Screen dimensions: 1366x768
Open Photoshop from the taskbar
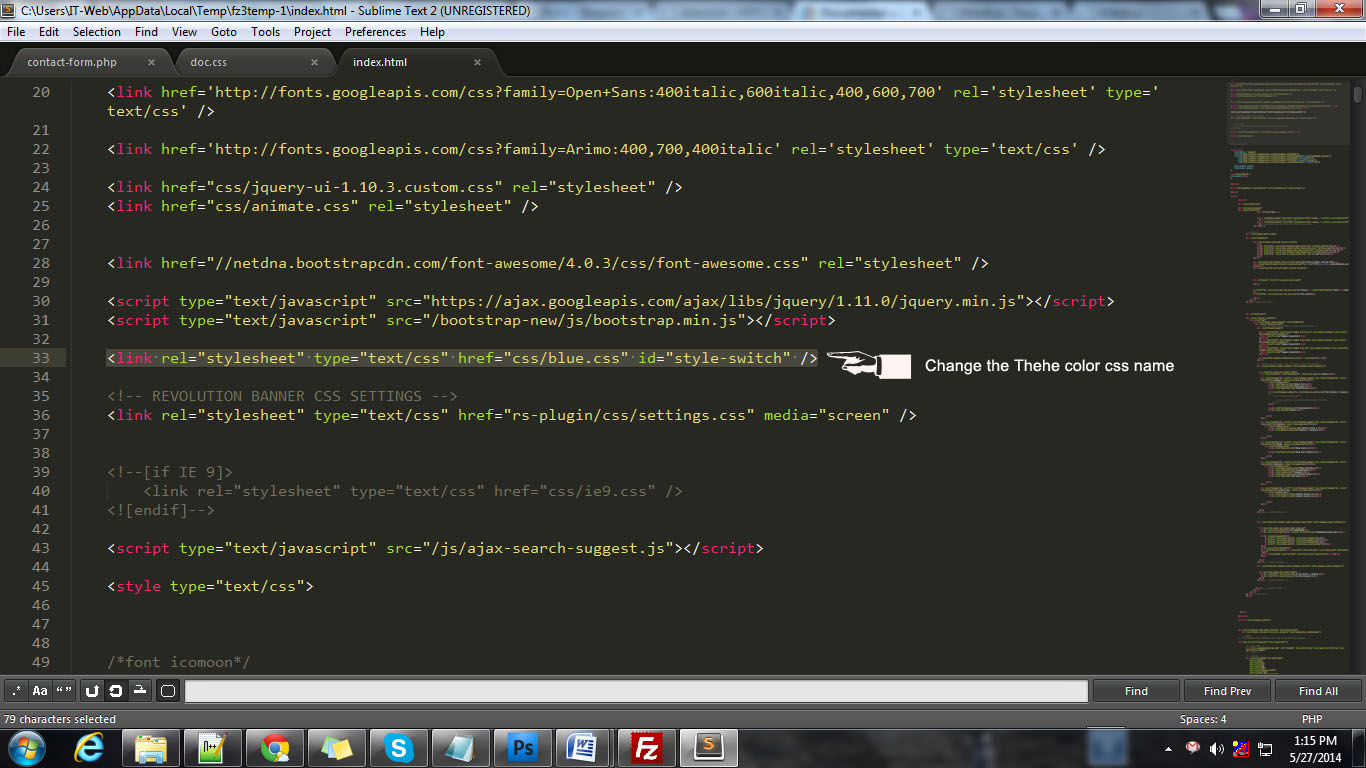tap(523, 747)
